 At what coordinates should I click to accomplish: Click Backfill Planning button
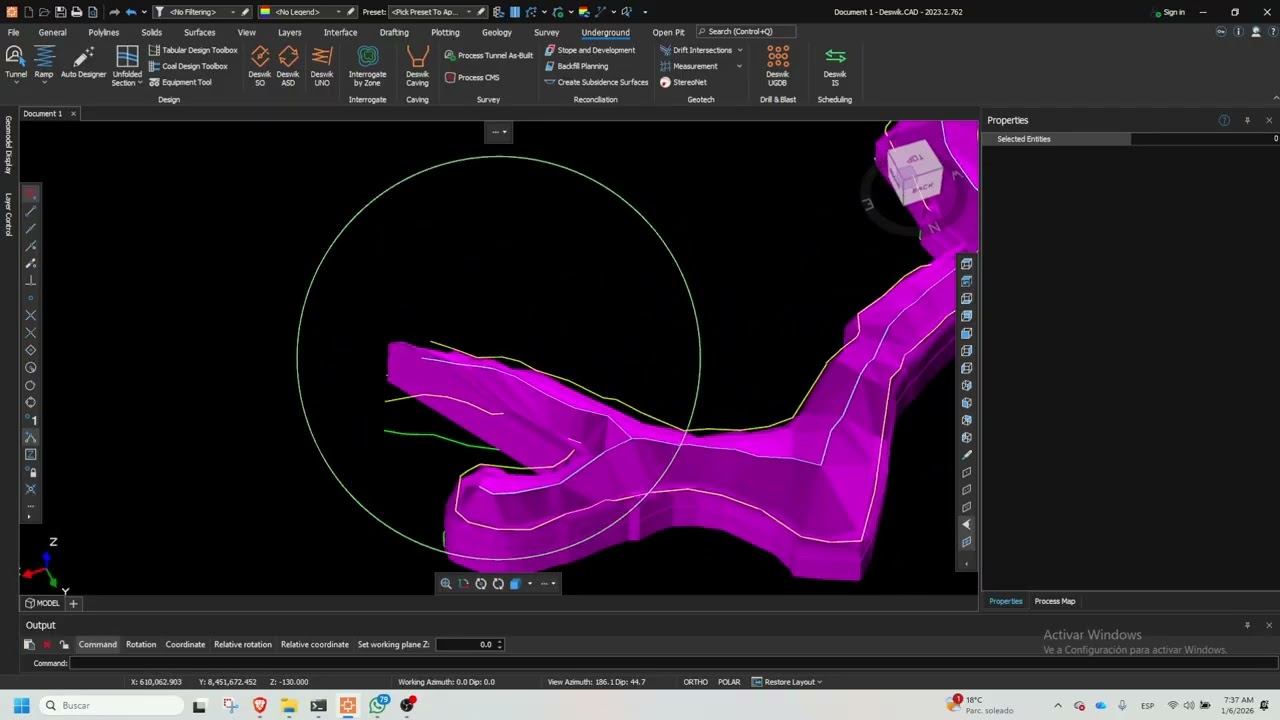click(576, 66)
